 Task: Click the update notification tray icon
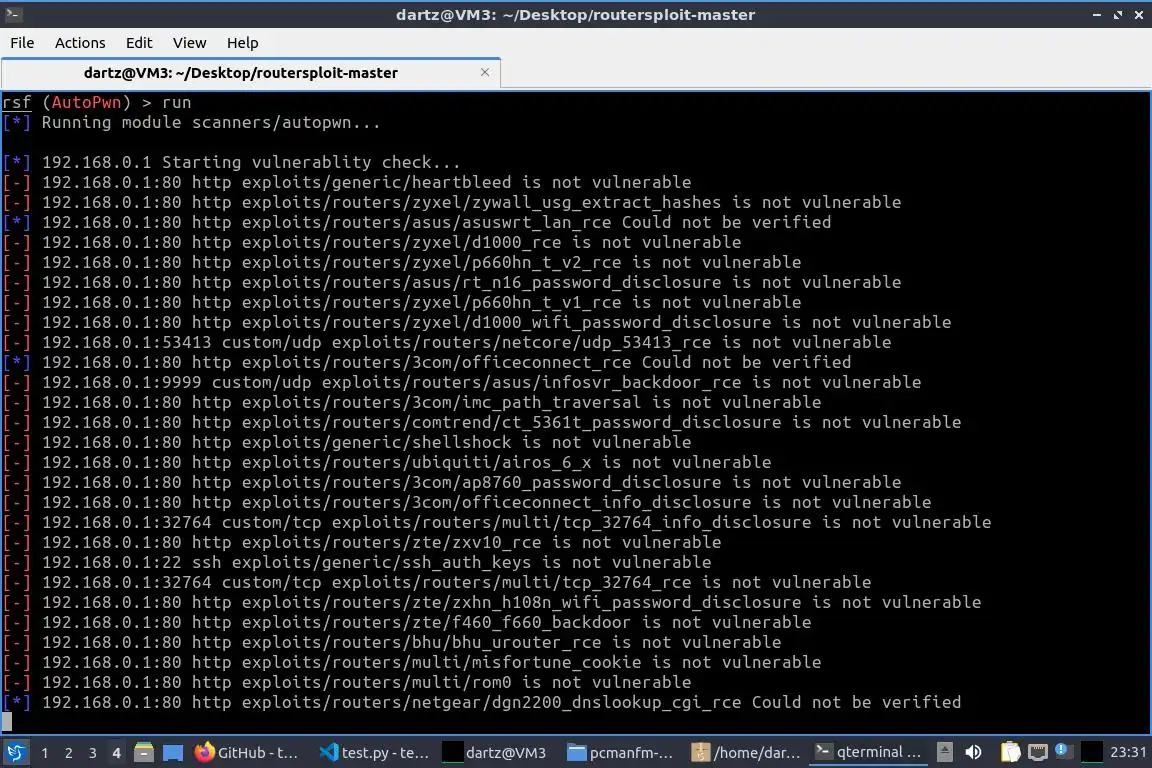pyautogui.click(x=1062, y=750)
